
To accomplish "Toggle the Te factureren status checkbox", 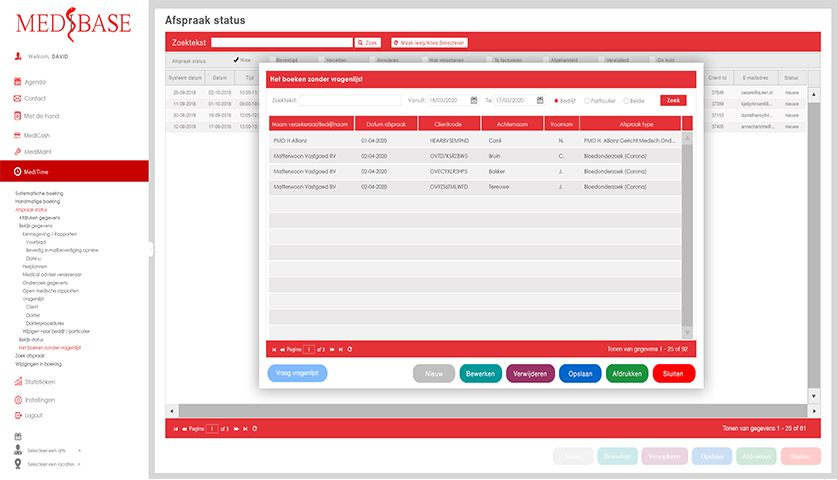I will click(489, 60).
